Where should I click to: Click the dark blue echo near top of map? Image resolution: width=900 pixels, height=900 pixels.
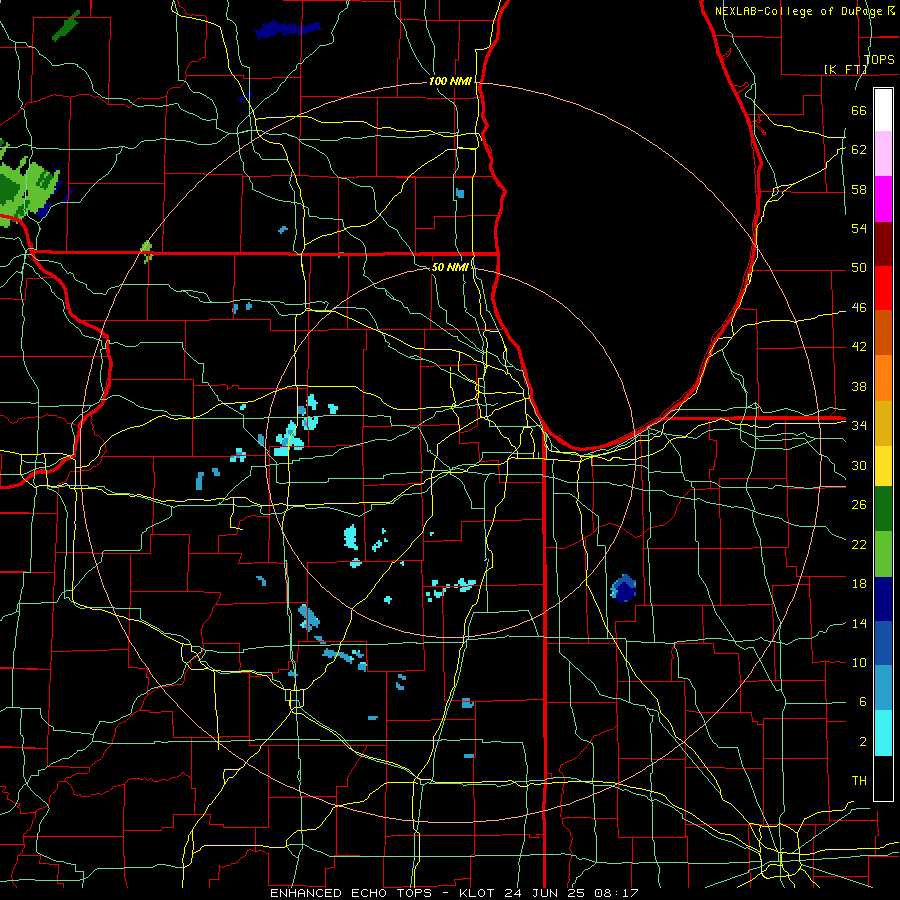(287, 29)
